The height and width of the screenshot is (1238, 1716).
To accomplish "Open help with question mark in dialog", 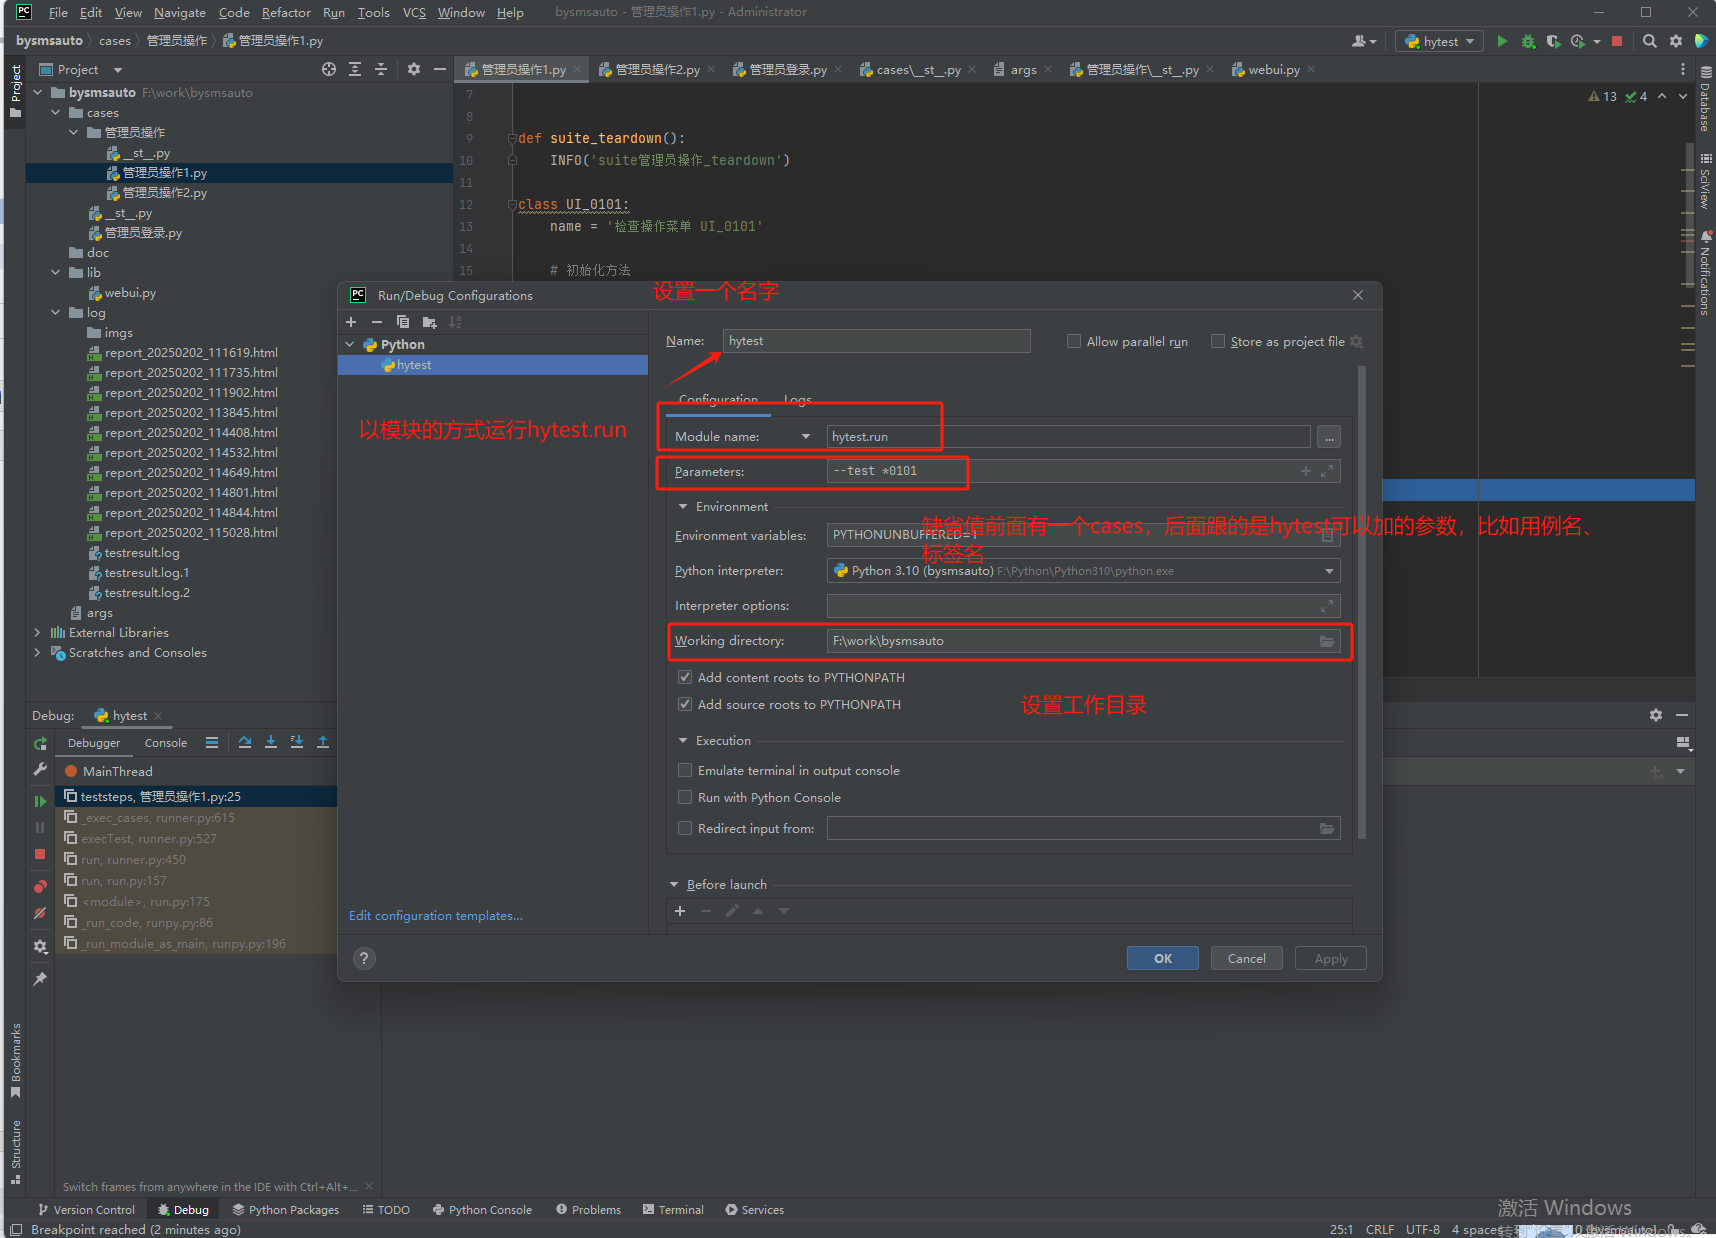I will [x=365, y=958].
